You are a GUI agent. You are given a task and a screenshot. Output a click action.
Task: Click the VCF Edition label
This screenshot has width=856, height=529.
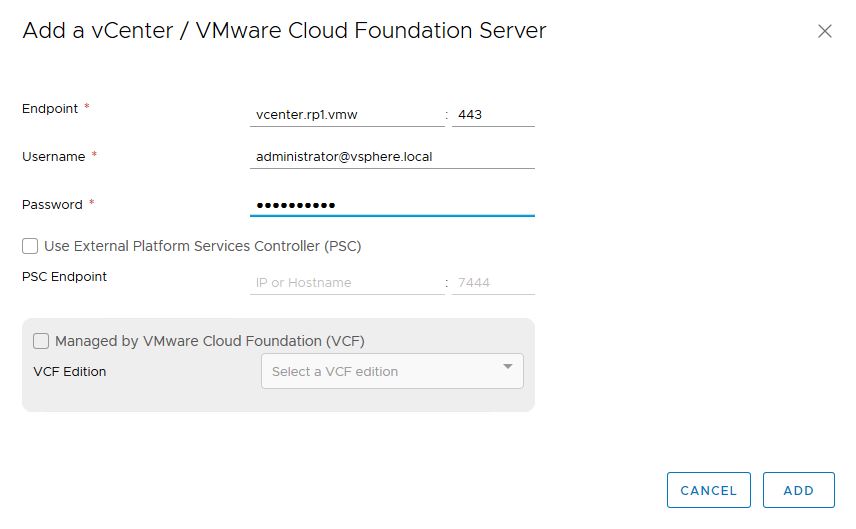[70, 371]
